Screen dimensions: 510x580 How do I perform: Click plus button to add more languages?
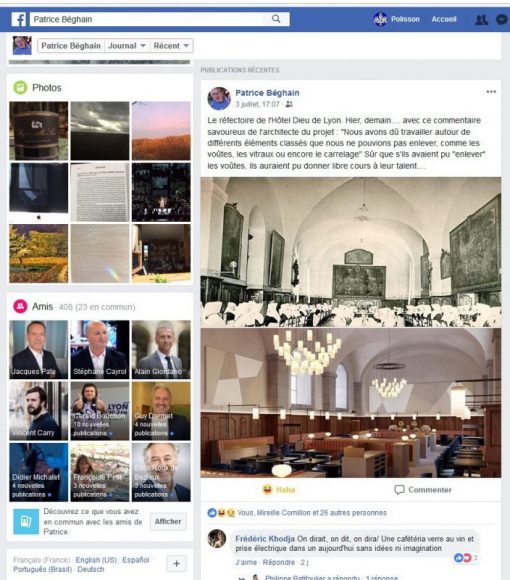[176, 564]
